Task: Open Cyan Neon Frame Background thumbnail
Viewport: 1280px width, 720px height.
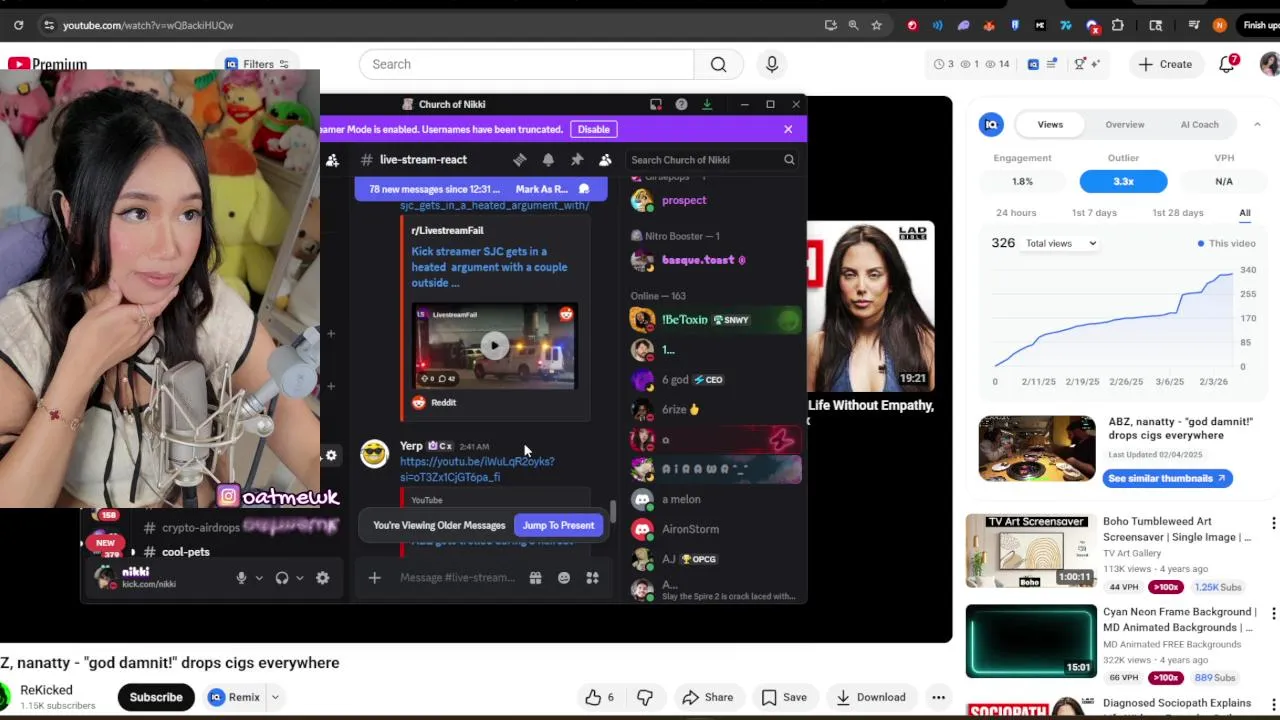Action: coord(1031,641)
